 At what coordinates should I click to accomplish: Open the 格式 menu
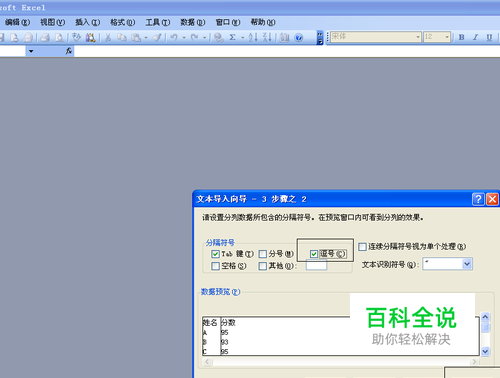tap(123, 22)
